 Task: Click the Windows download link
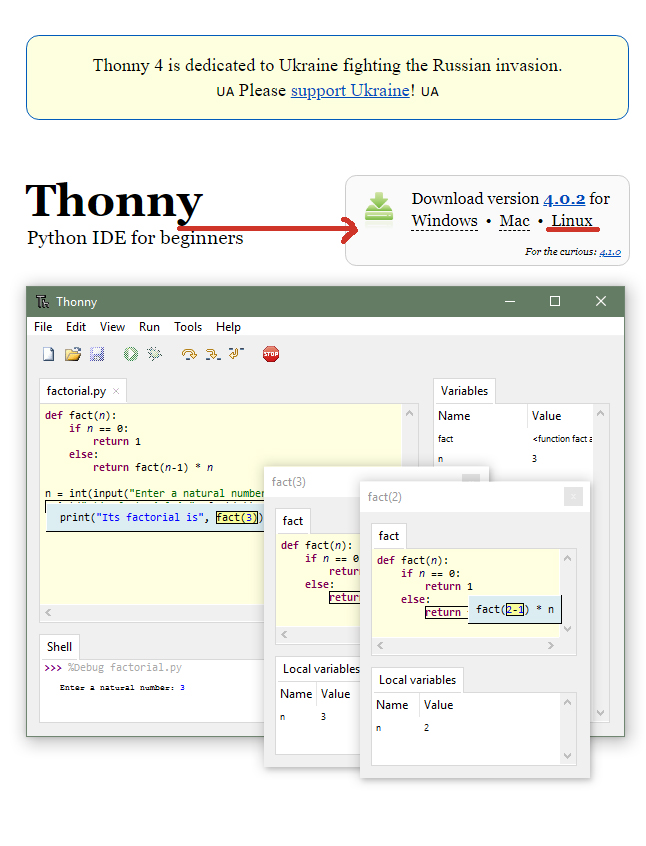444,220
